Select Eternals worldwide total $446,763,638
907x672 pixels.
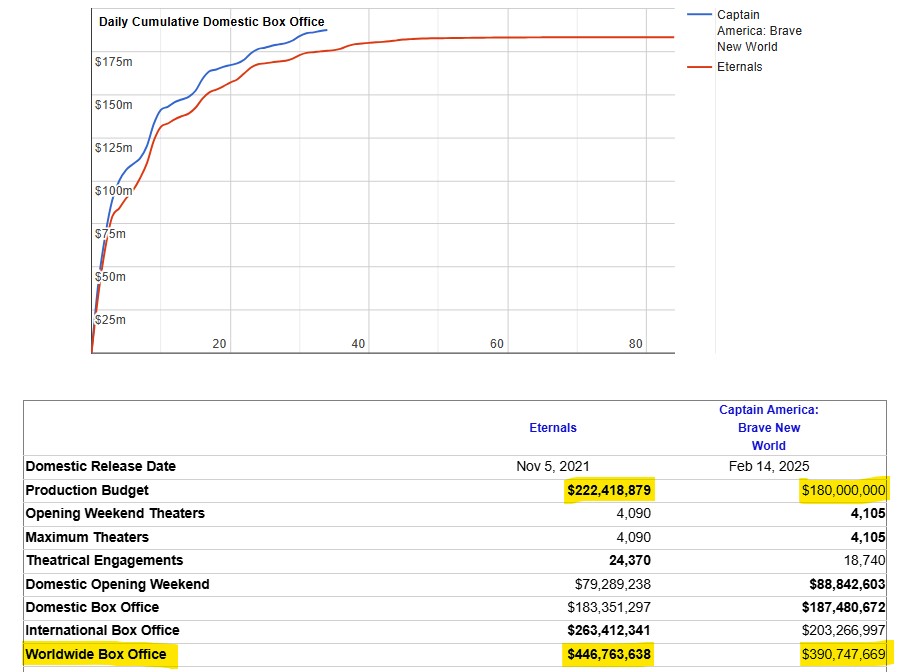point(609,655)
